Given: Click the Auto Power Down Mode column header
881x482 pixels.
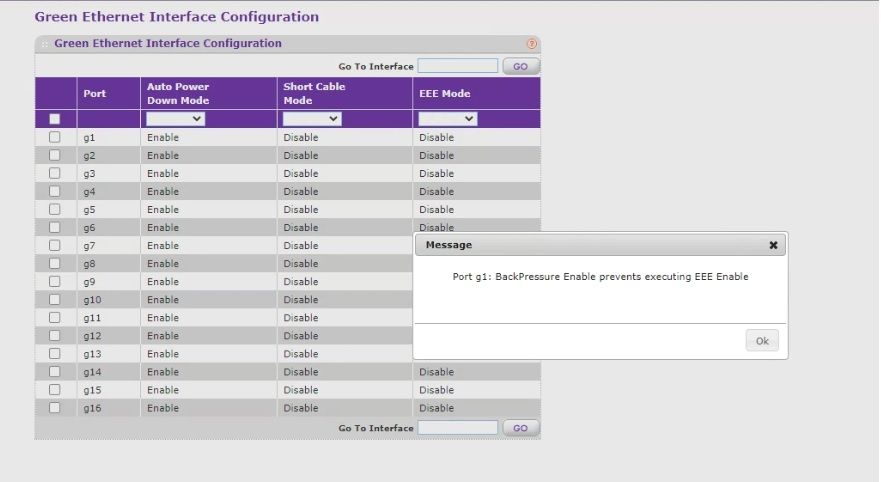Looking at the screenshot, I should (x=178, y=93).
